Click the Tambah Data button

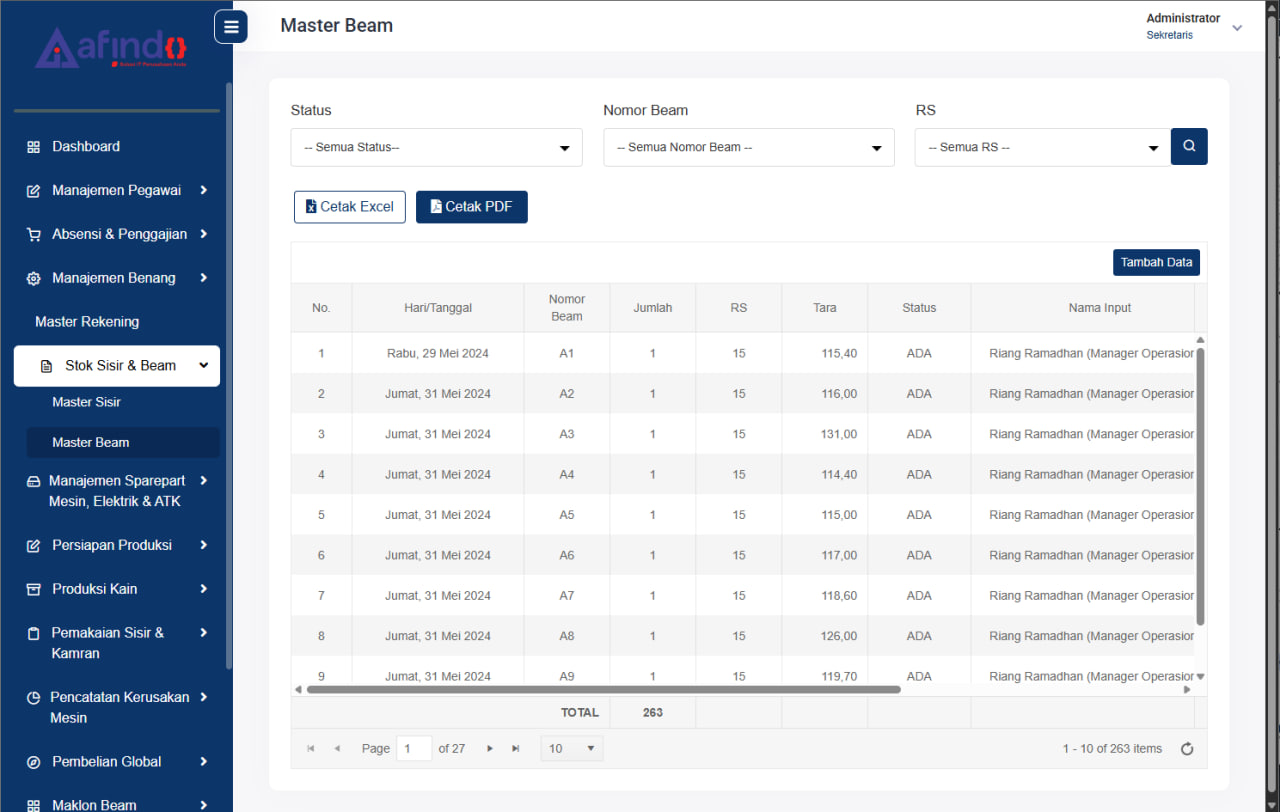pos(1156,262)
